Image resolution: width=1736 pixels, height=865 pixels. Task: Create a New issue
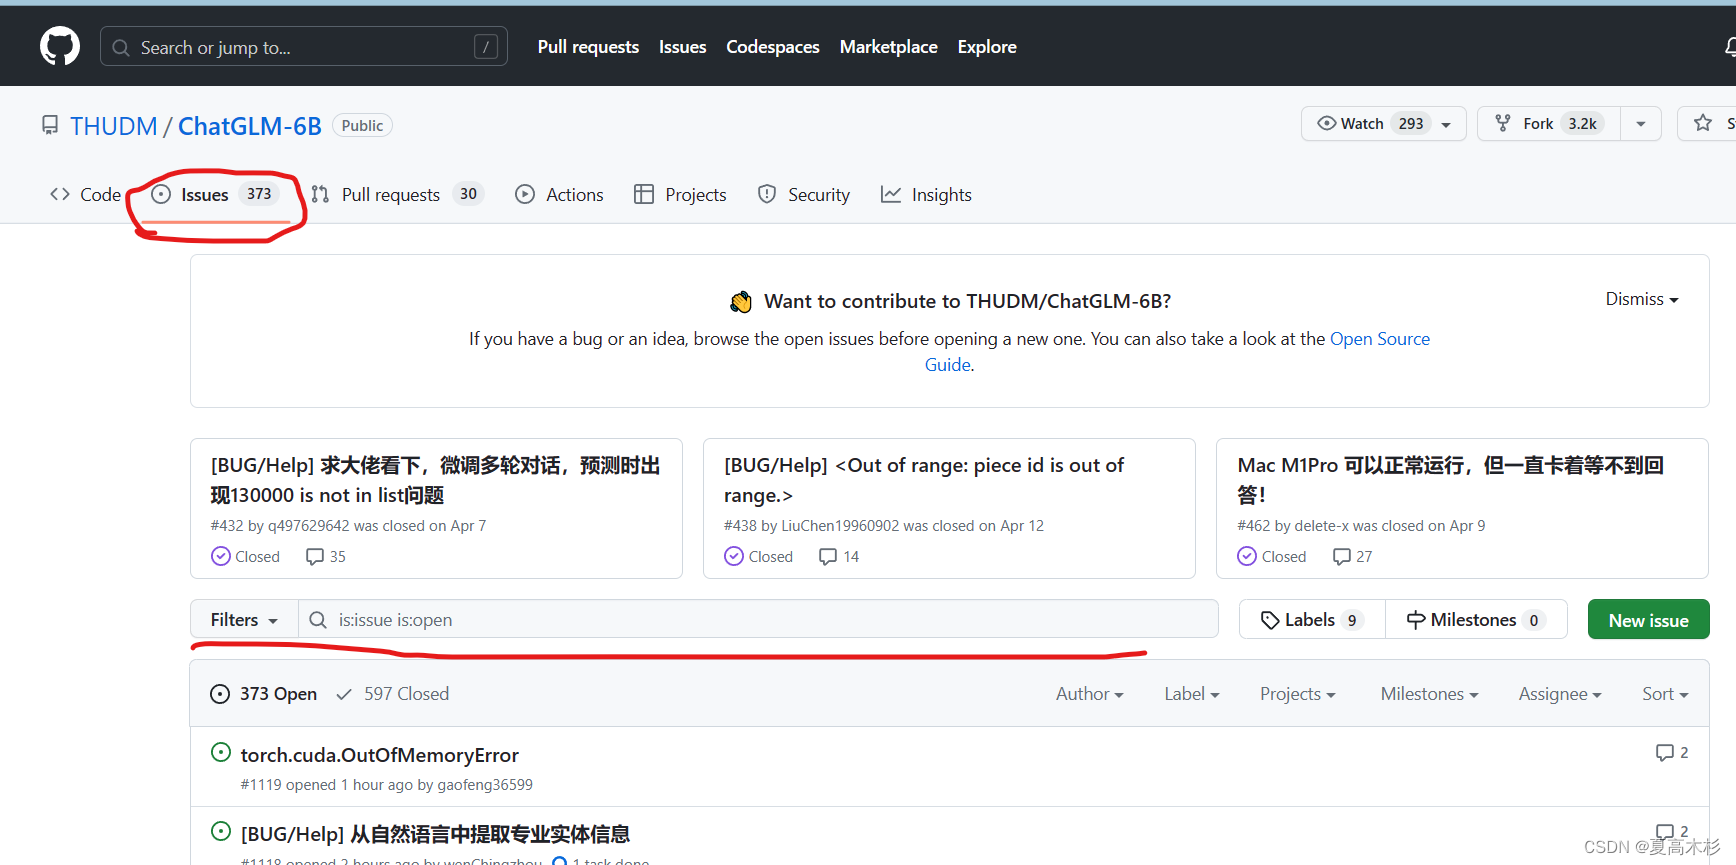point(1648,620)
